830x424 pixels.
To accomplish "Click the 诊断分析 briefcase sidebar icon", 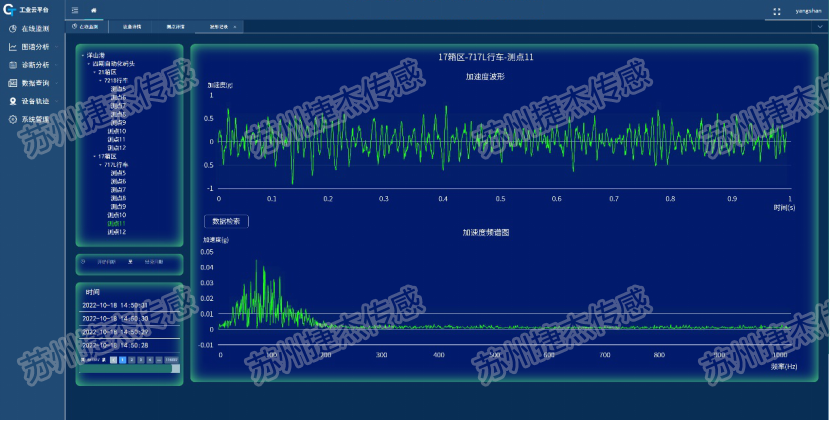I will point(13,65).
